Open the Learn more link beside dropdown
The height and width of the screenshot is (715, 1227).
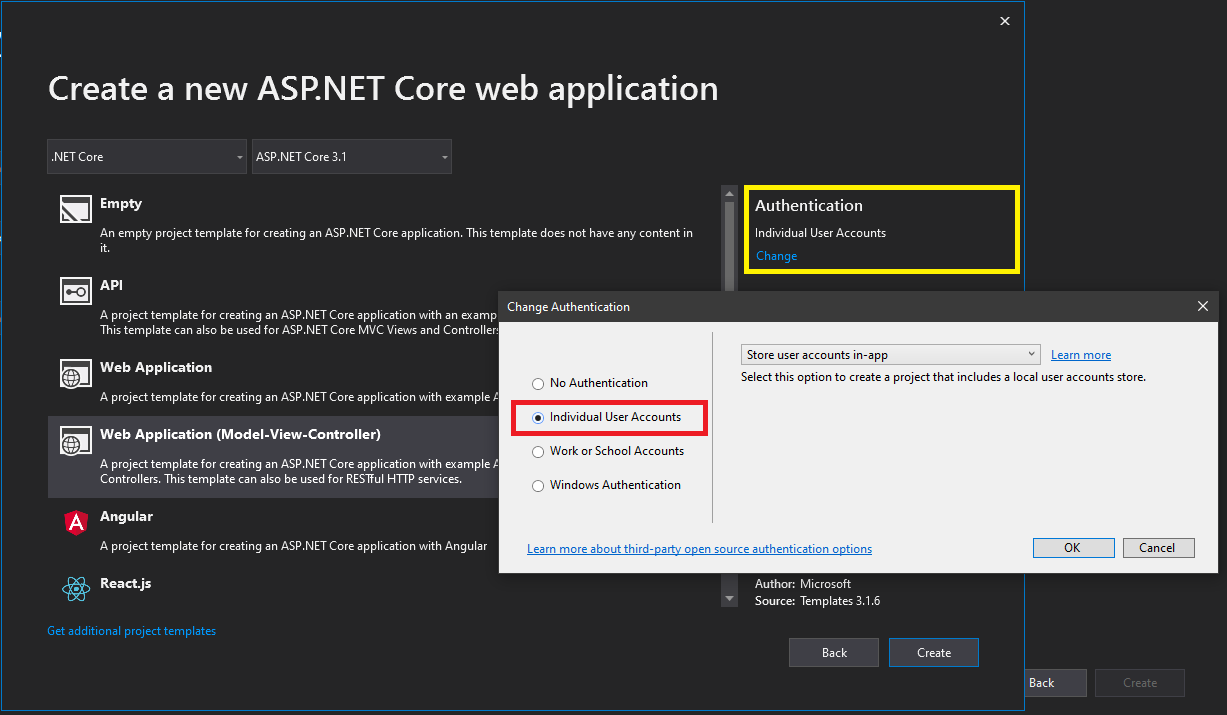(1081, 355)
